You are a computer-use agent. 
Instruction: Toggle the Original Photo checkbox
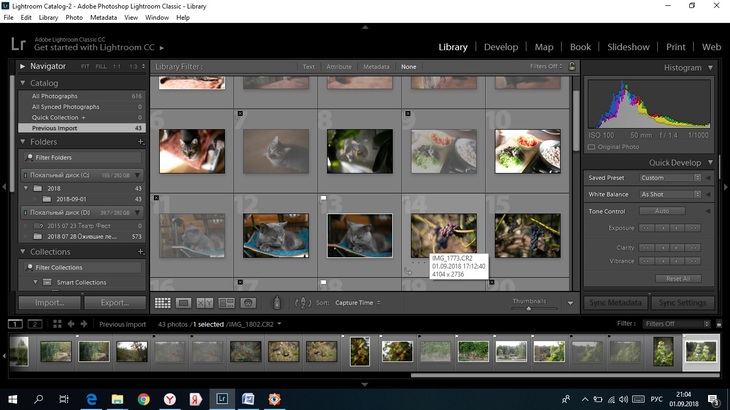[591, 147]
